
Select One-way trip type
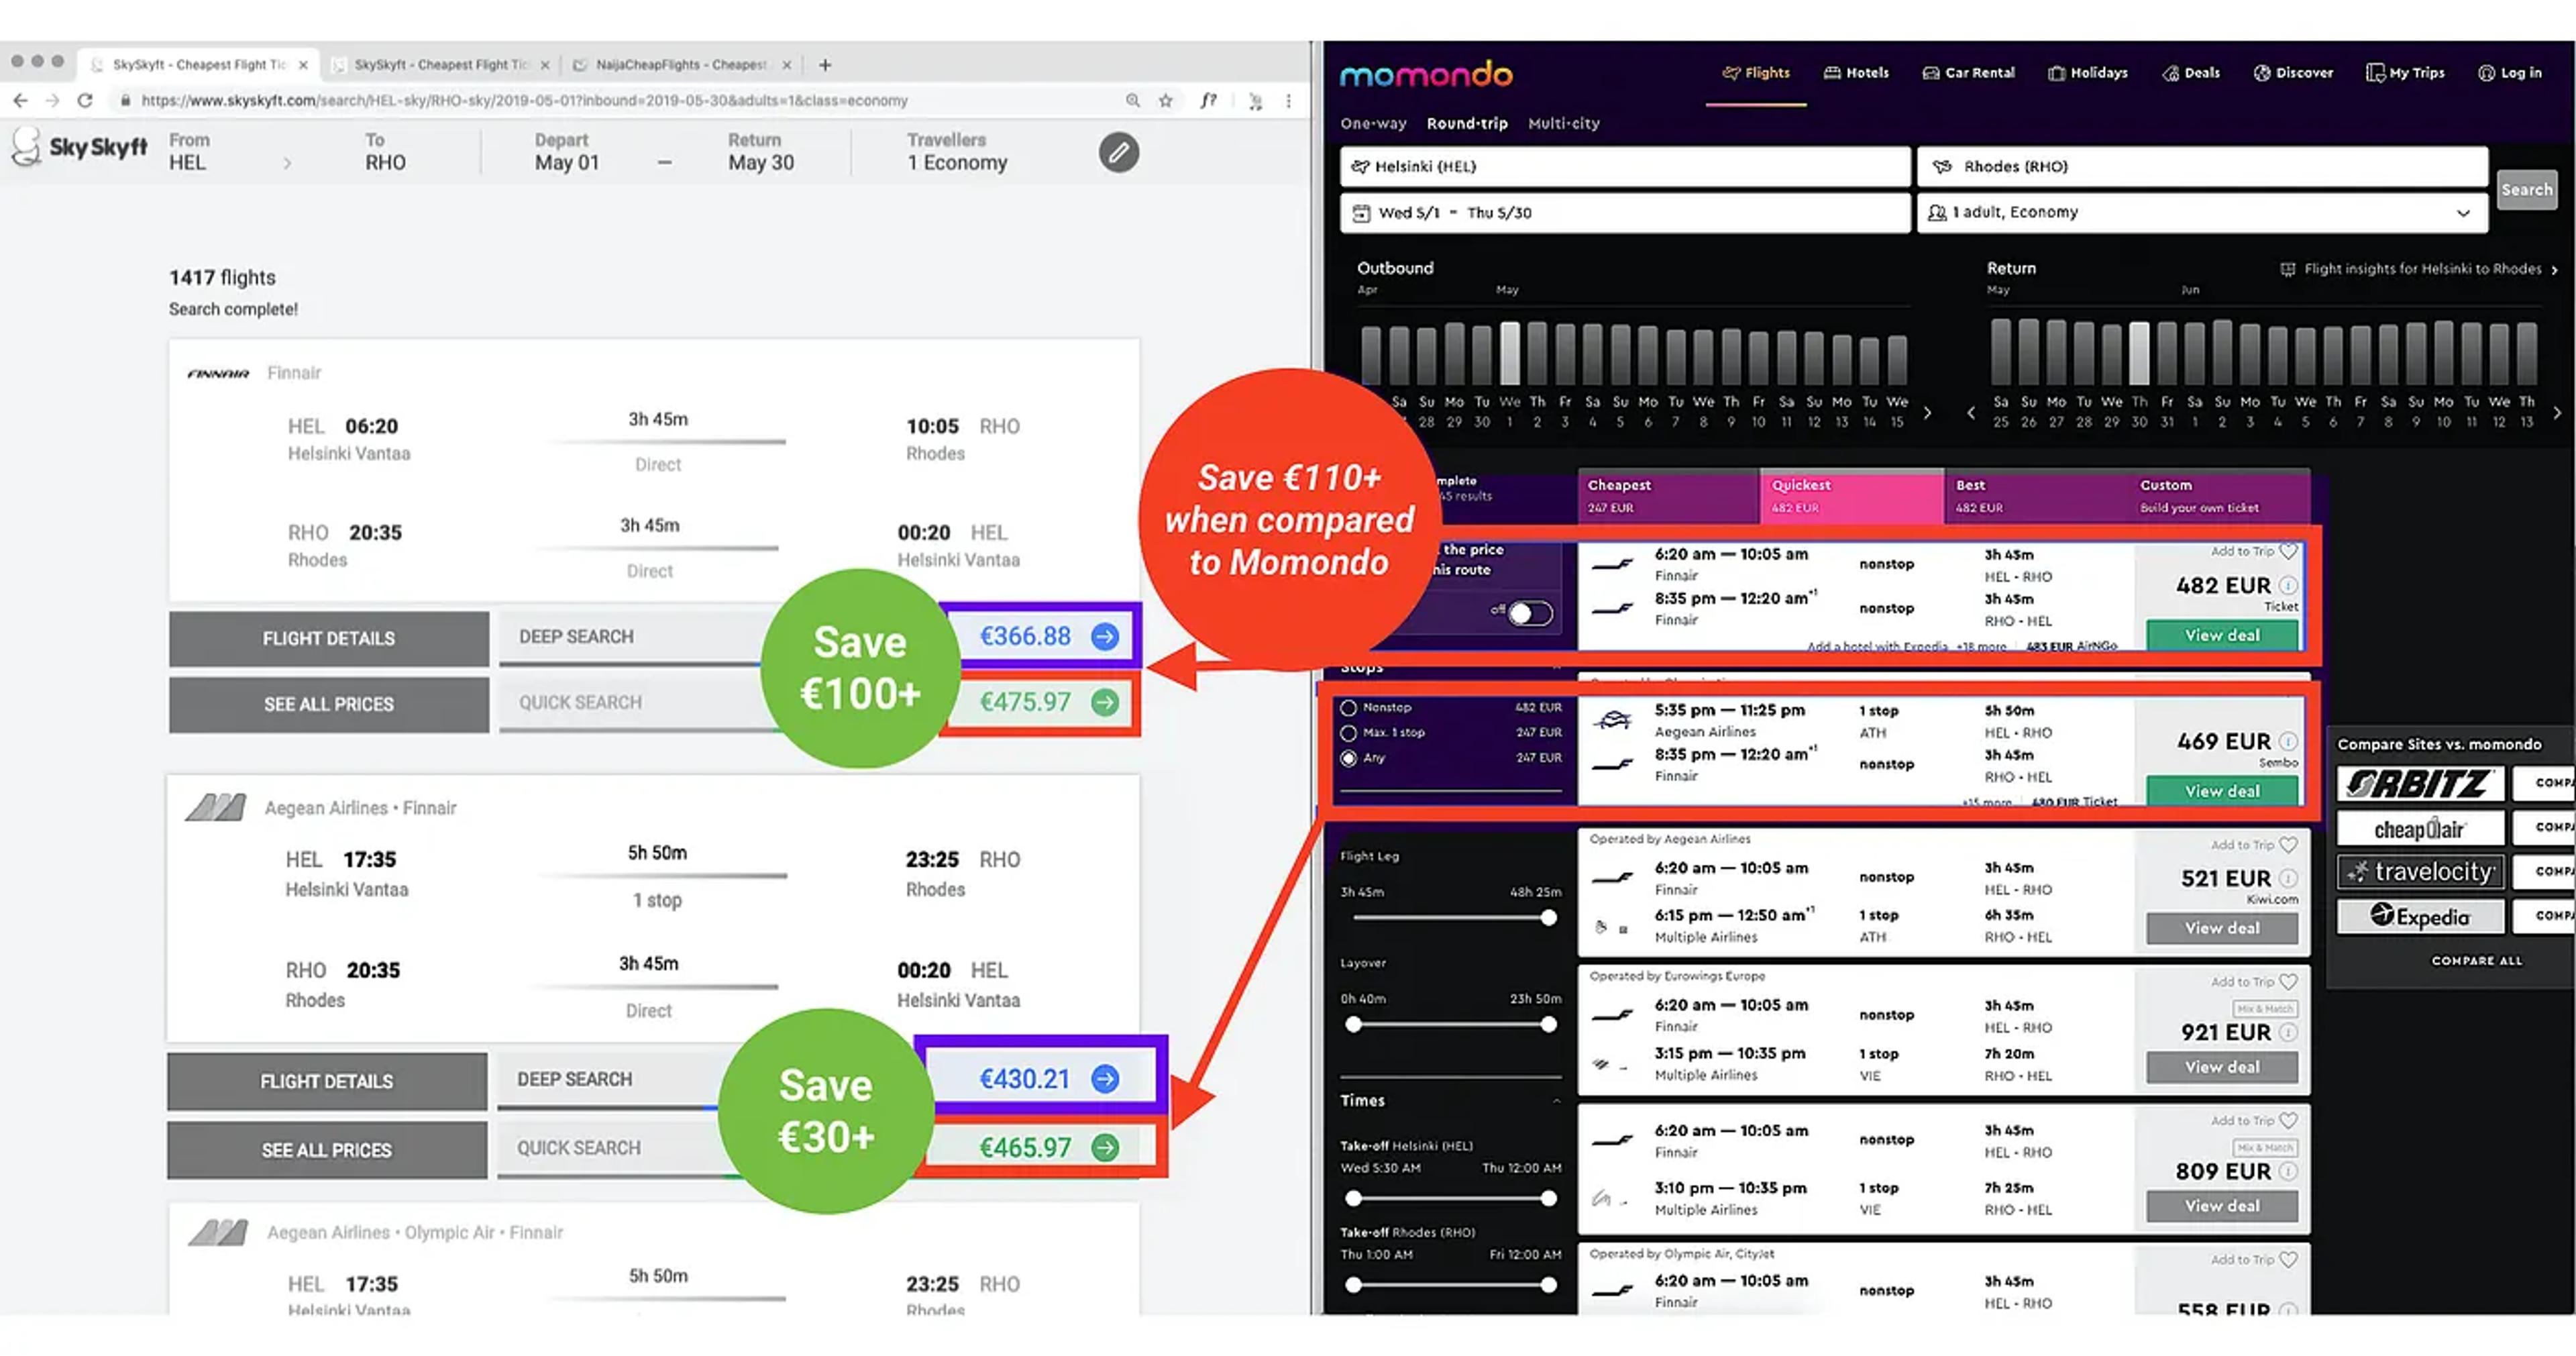(1373, 124)
